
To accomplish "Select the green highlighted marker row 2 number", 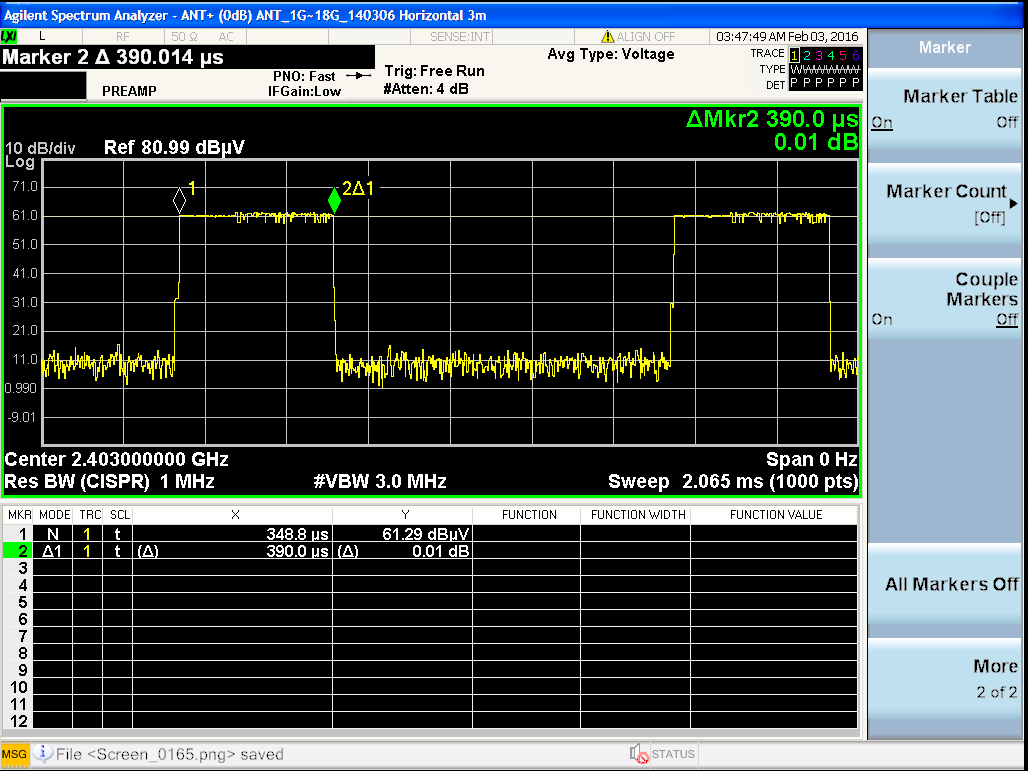I will point(18,551).
